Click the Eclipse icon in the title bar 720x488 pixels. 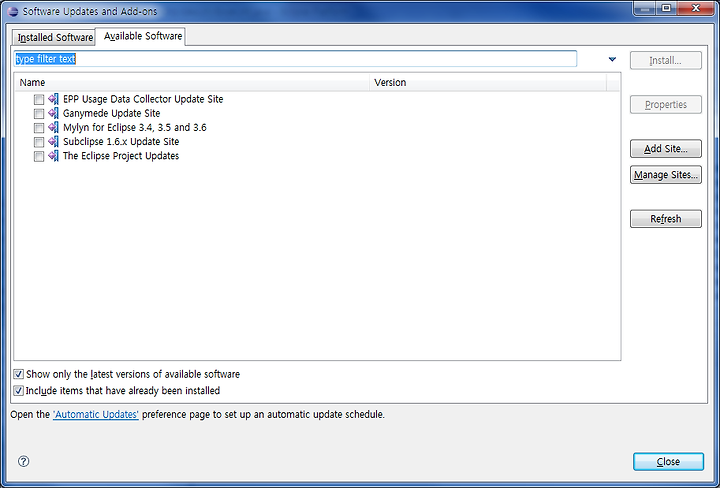(x=13, y=11)
